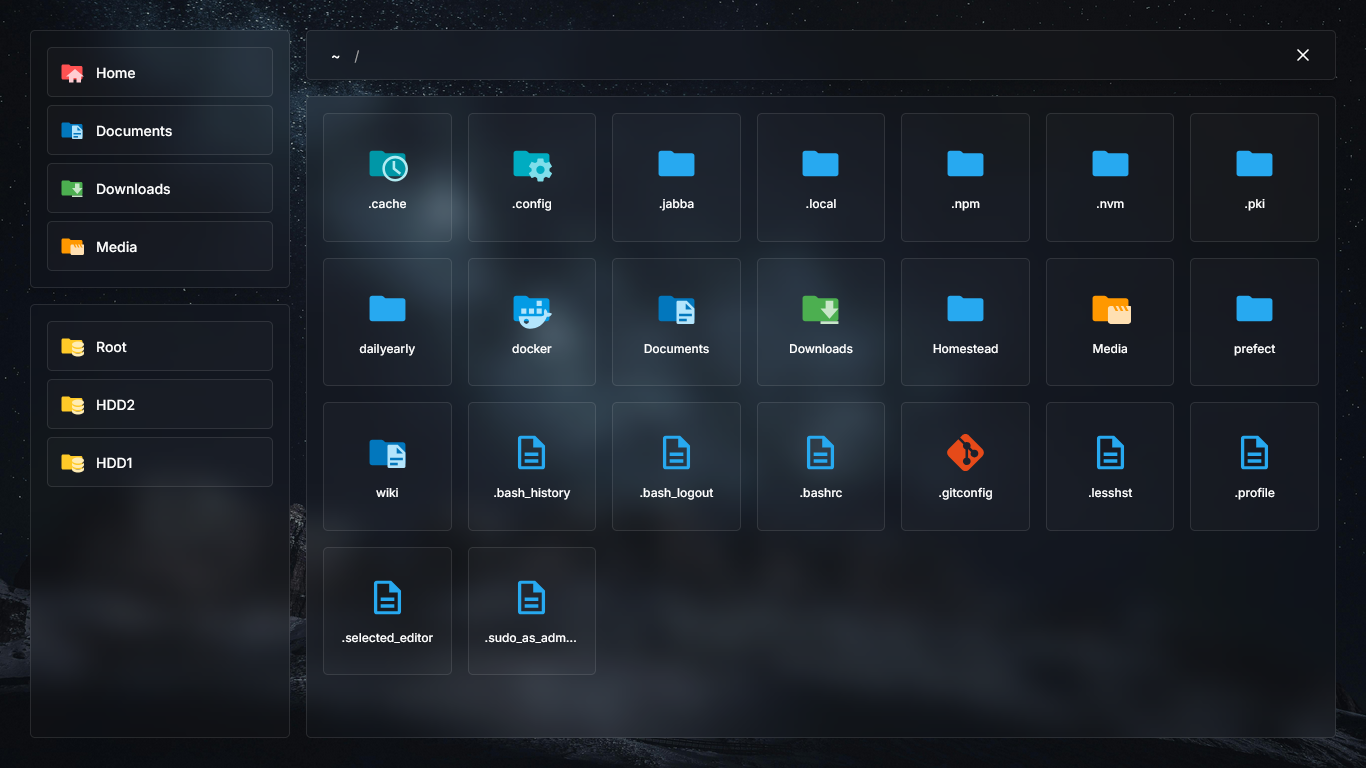Image resolution: width=1366 pixels, height=768 pixels.
Task: Open the prefect folder icon
Action: point(1254,308)
